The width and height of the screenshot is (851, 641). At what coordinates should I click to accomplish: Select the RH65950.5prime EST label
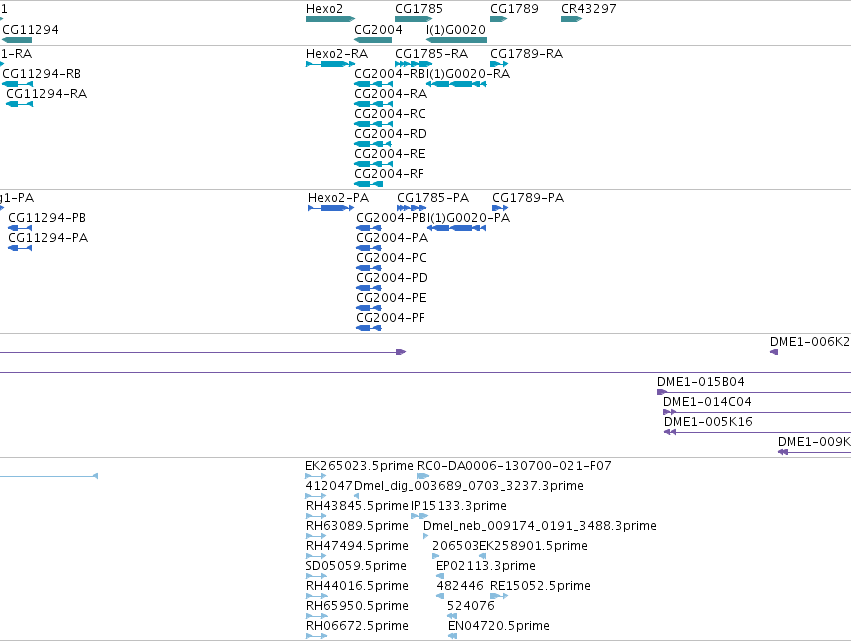pyautogui.click(x=357, y=606)
